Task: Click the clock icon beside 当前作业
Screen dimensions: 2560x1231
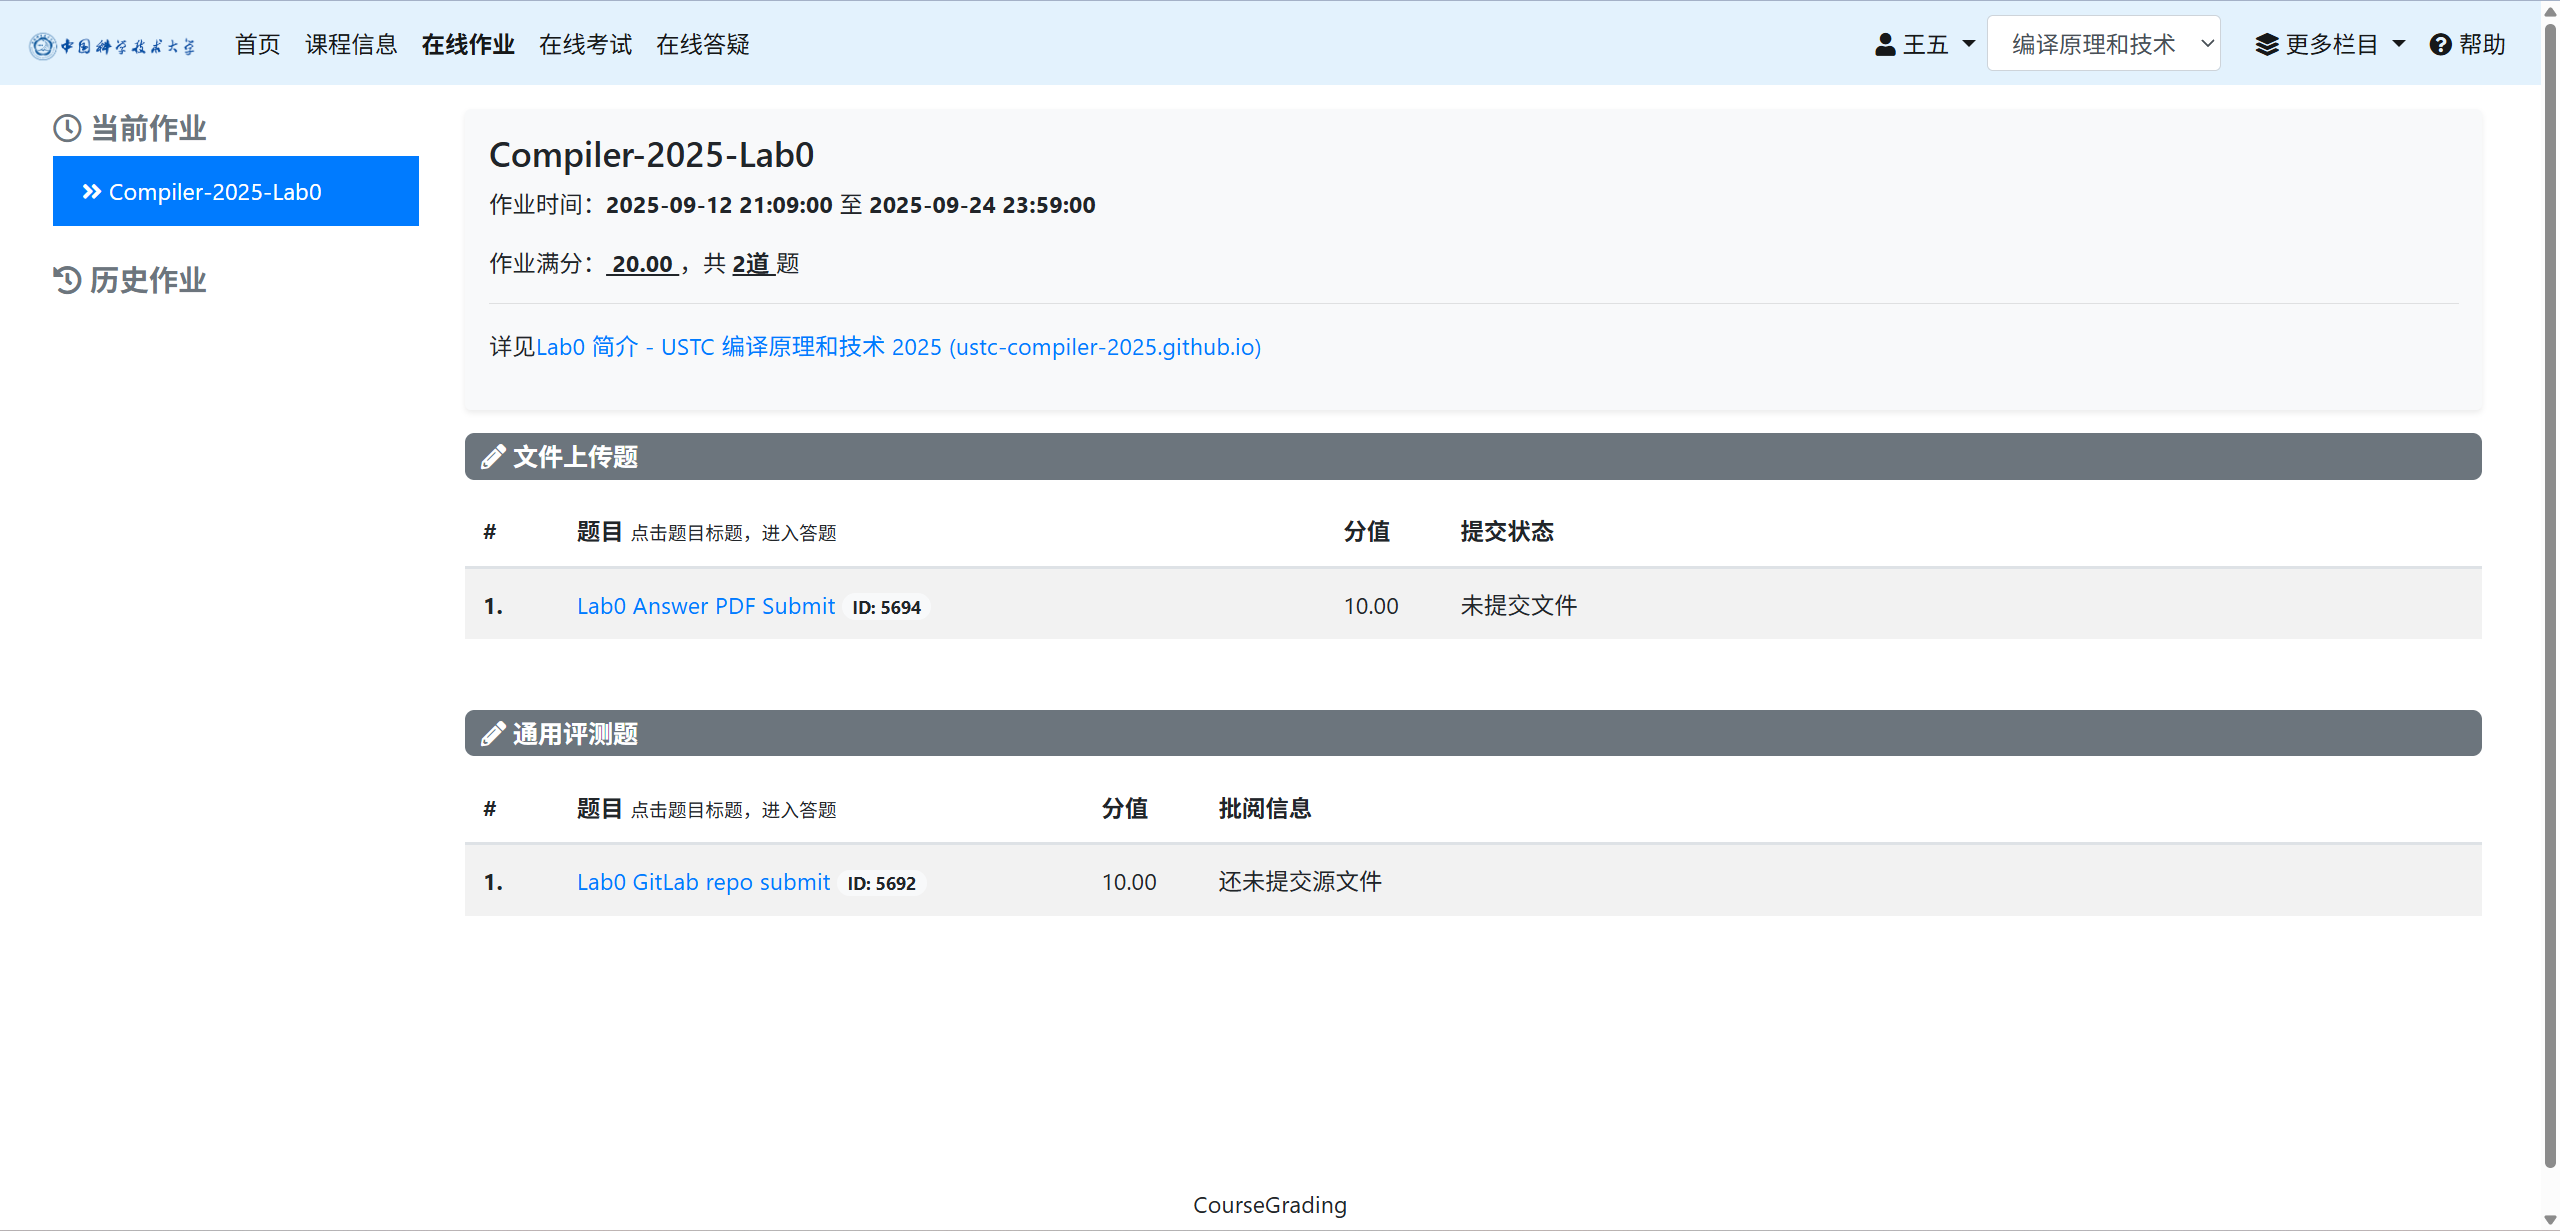Action: (67, 128)
